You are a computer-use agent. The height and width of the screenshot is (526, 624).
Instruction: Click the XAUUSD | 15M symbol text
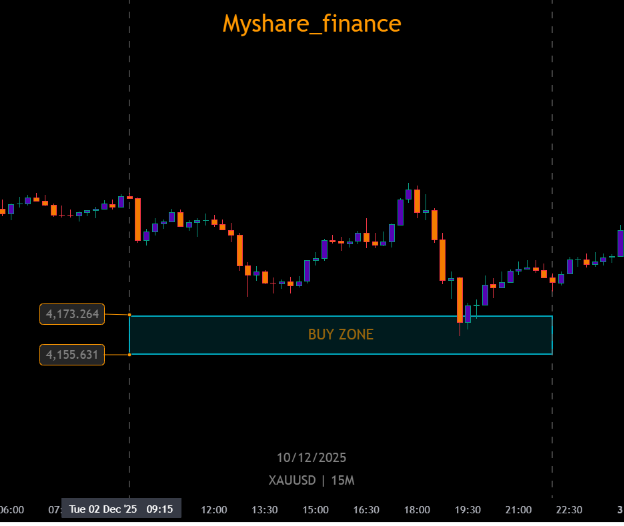(x=312, y=481)
